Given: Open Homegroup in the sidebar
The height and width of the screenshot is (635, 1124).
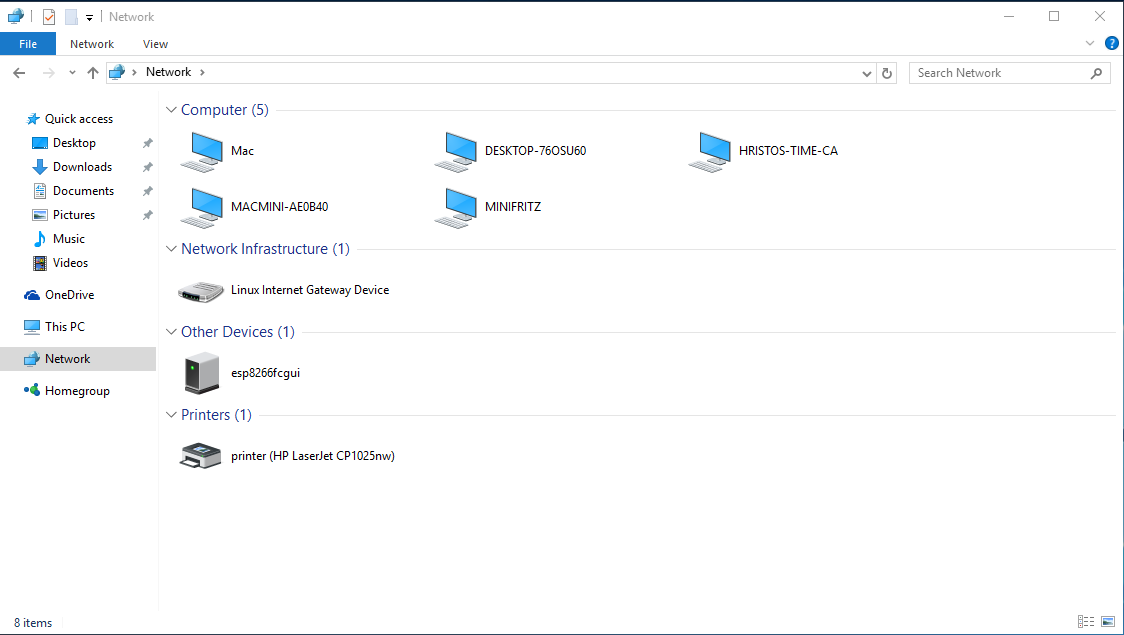Looking at the screenshot, I should pos(77,391).
